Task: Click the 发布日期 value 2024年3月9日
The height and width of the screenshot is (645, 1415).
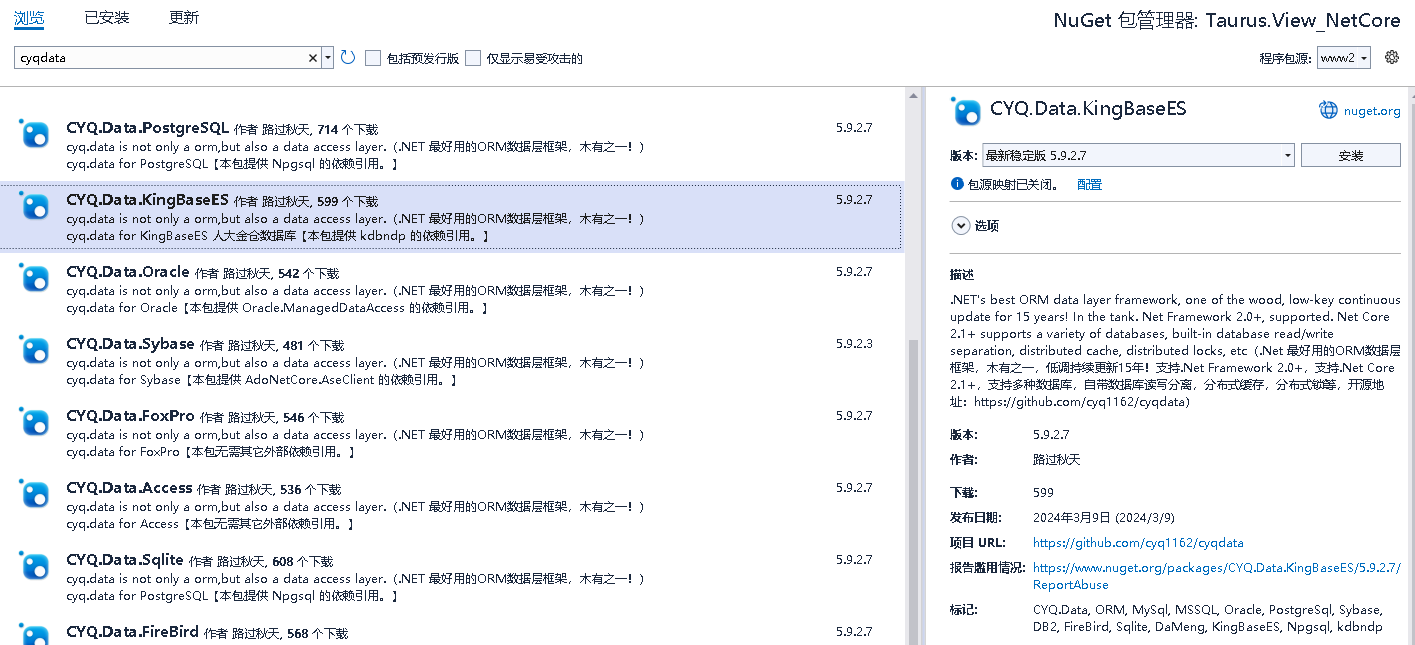Action: click(1104, 518)
